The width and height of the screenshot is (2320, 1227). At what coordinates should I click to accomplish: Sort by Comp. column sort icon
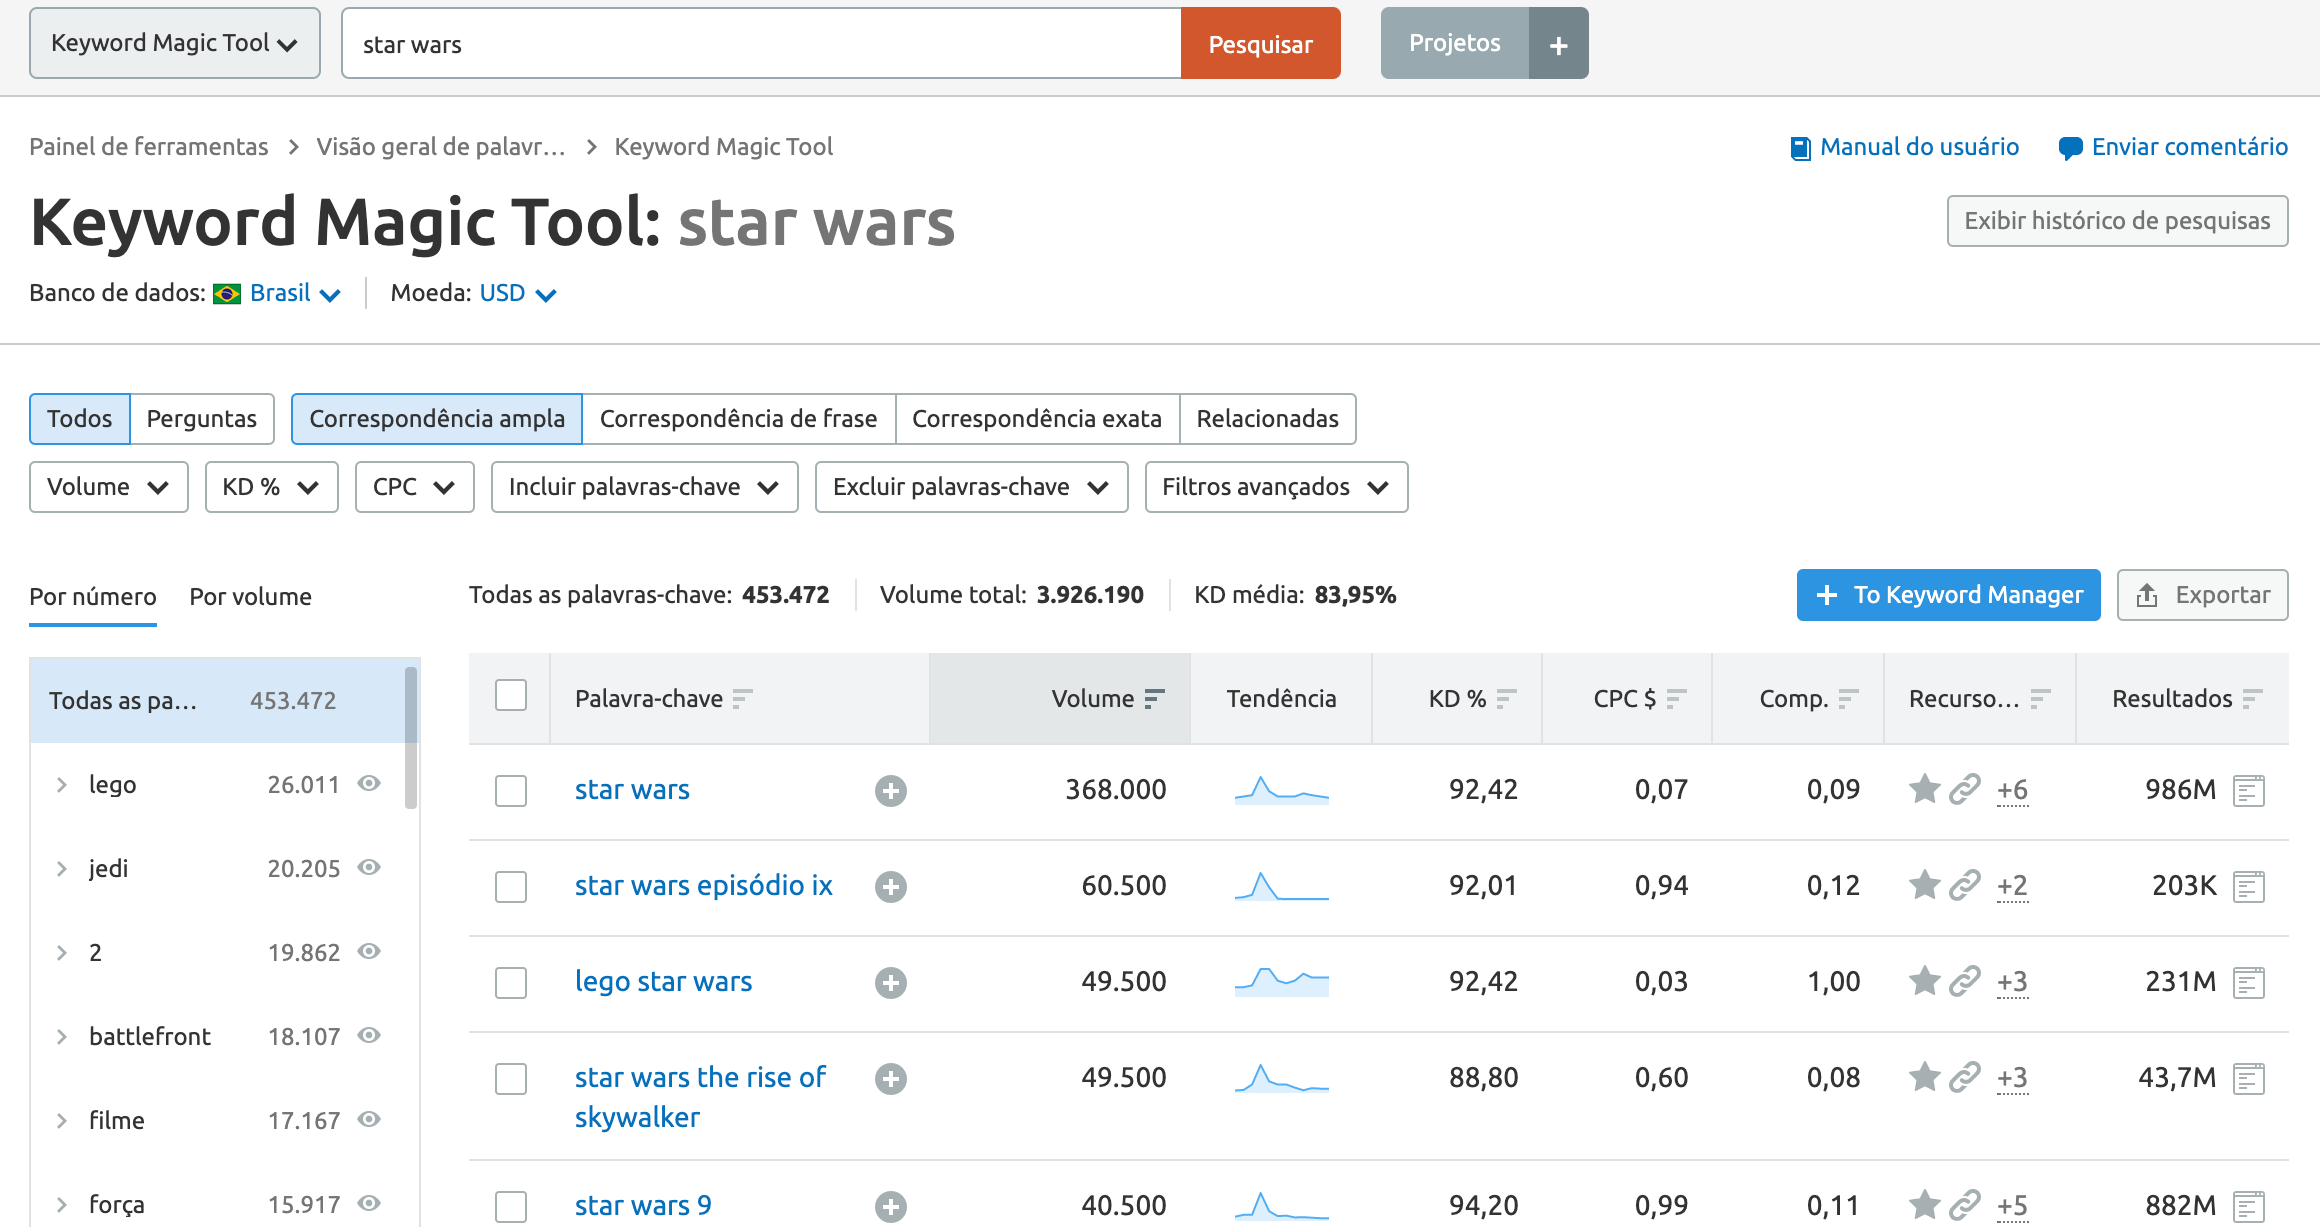[1848, 699]
